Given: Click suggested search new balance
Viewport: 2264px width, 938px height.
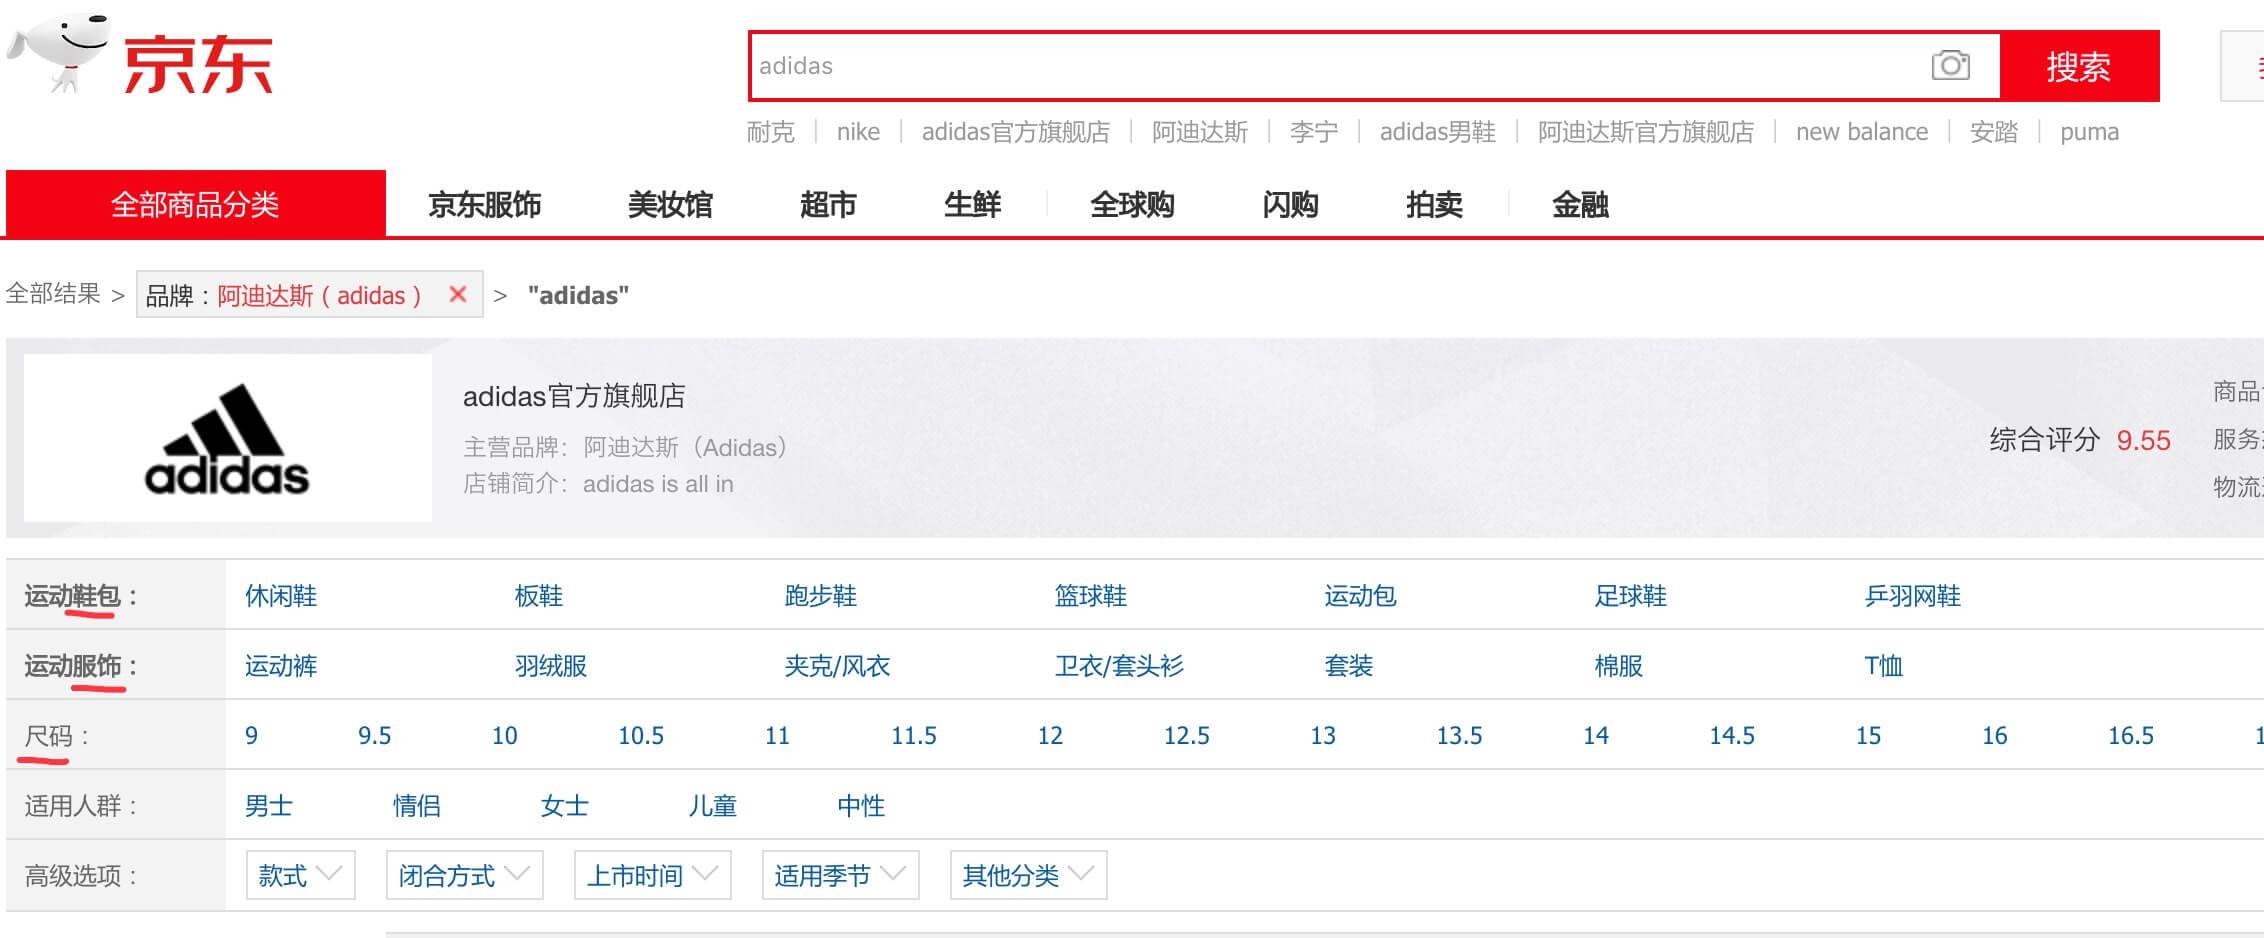Looking at the screenshot, I should click(1861, 132).
